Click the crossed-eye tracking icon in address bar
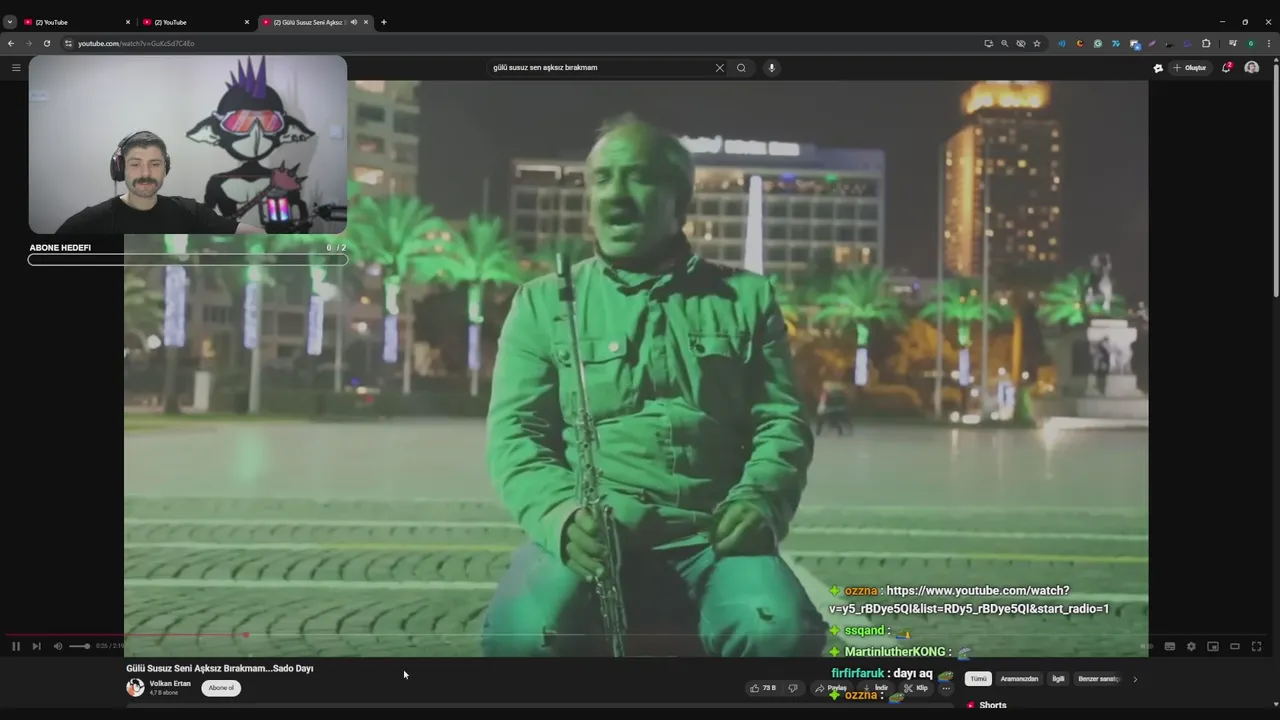 pyautogui.click(x=1021, y=43)
